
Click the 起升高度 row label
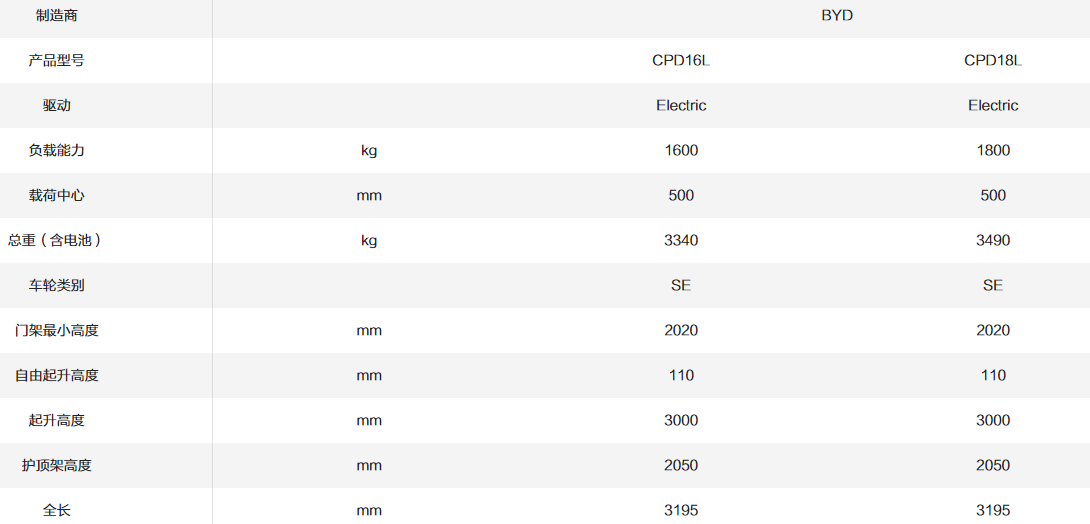click(57, 420)
